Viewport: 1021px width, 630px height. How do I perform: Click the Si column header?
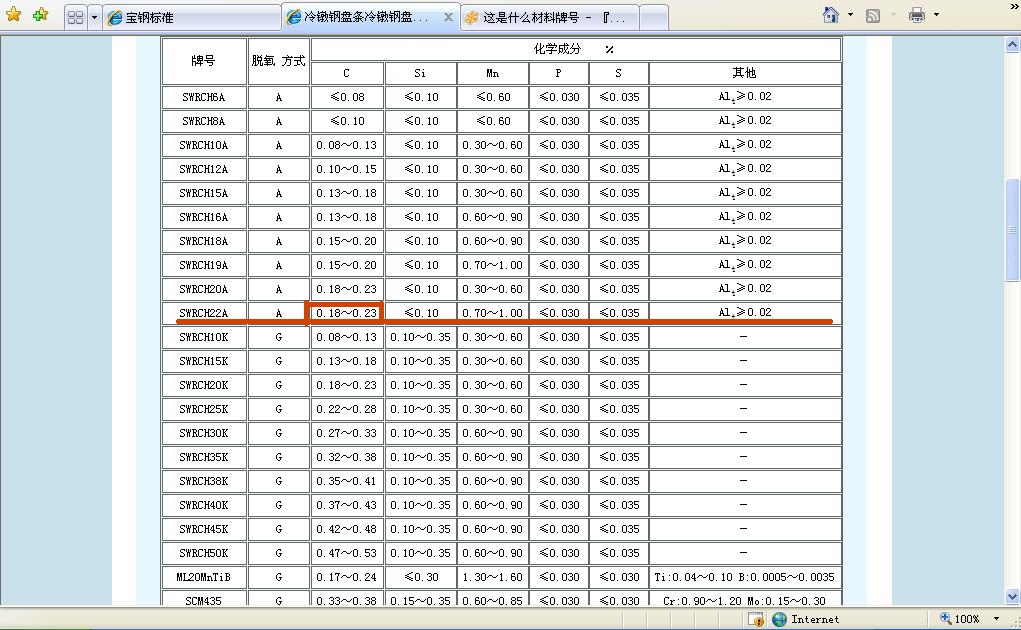point(420,73)
